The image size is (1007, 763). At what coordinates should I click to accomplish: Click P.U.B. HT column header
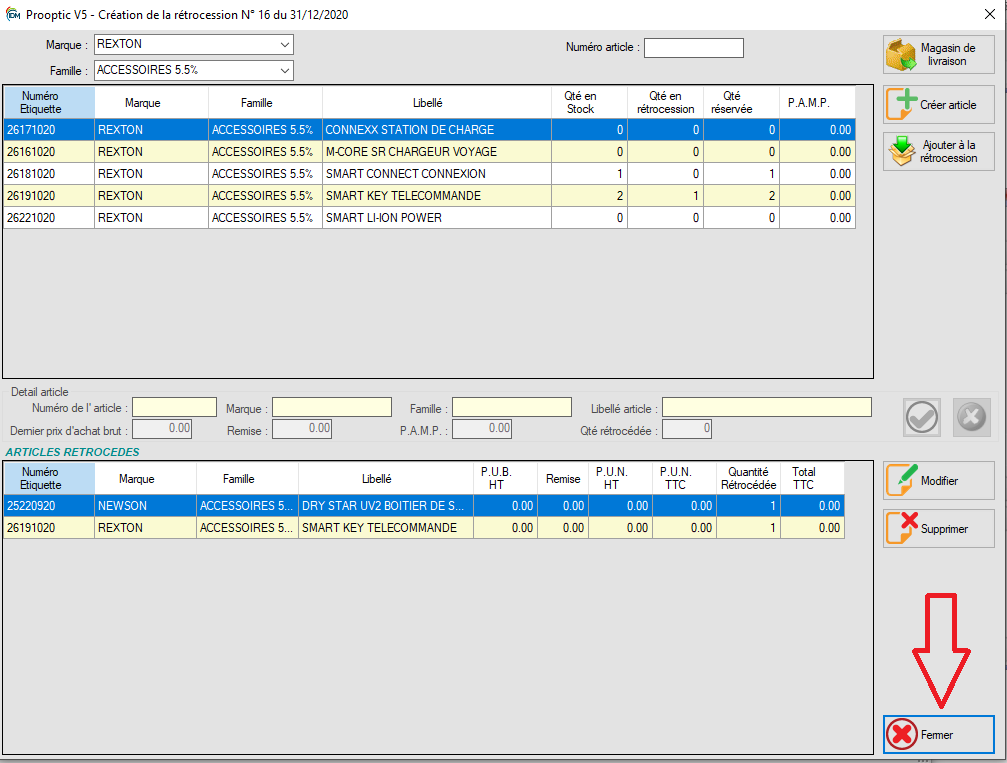[505, 478]
